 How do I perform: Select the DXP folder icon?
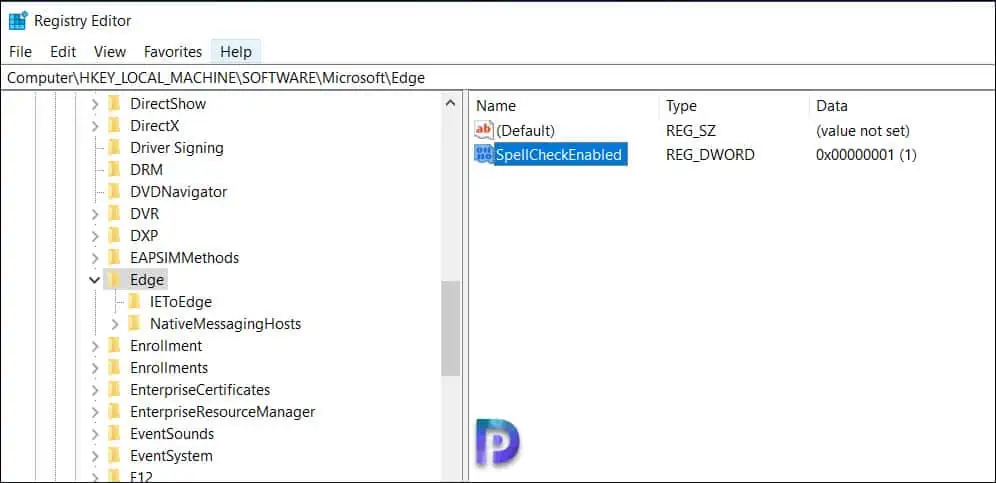tap(114, 236)
